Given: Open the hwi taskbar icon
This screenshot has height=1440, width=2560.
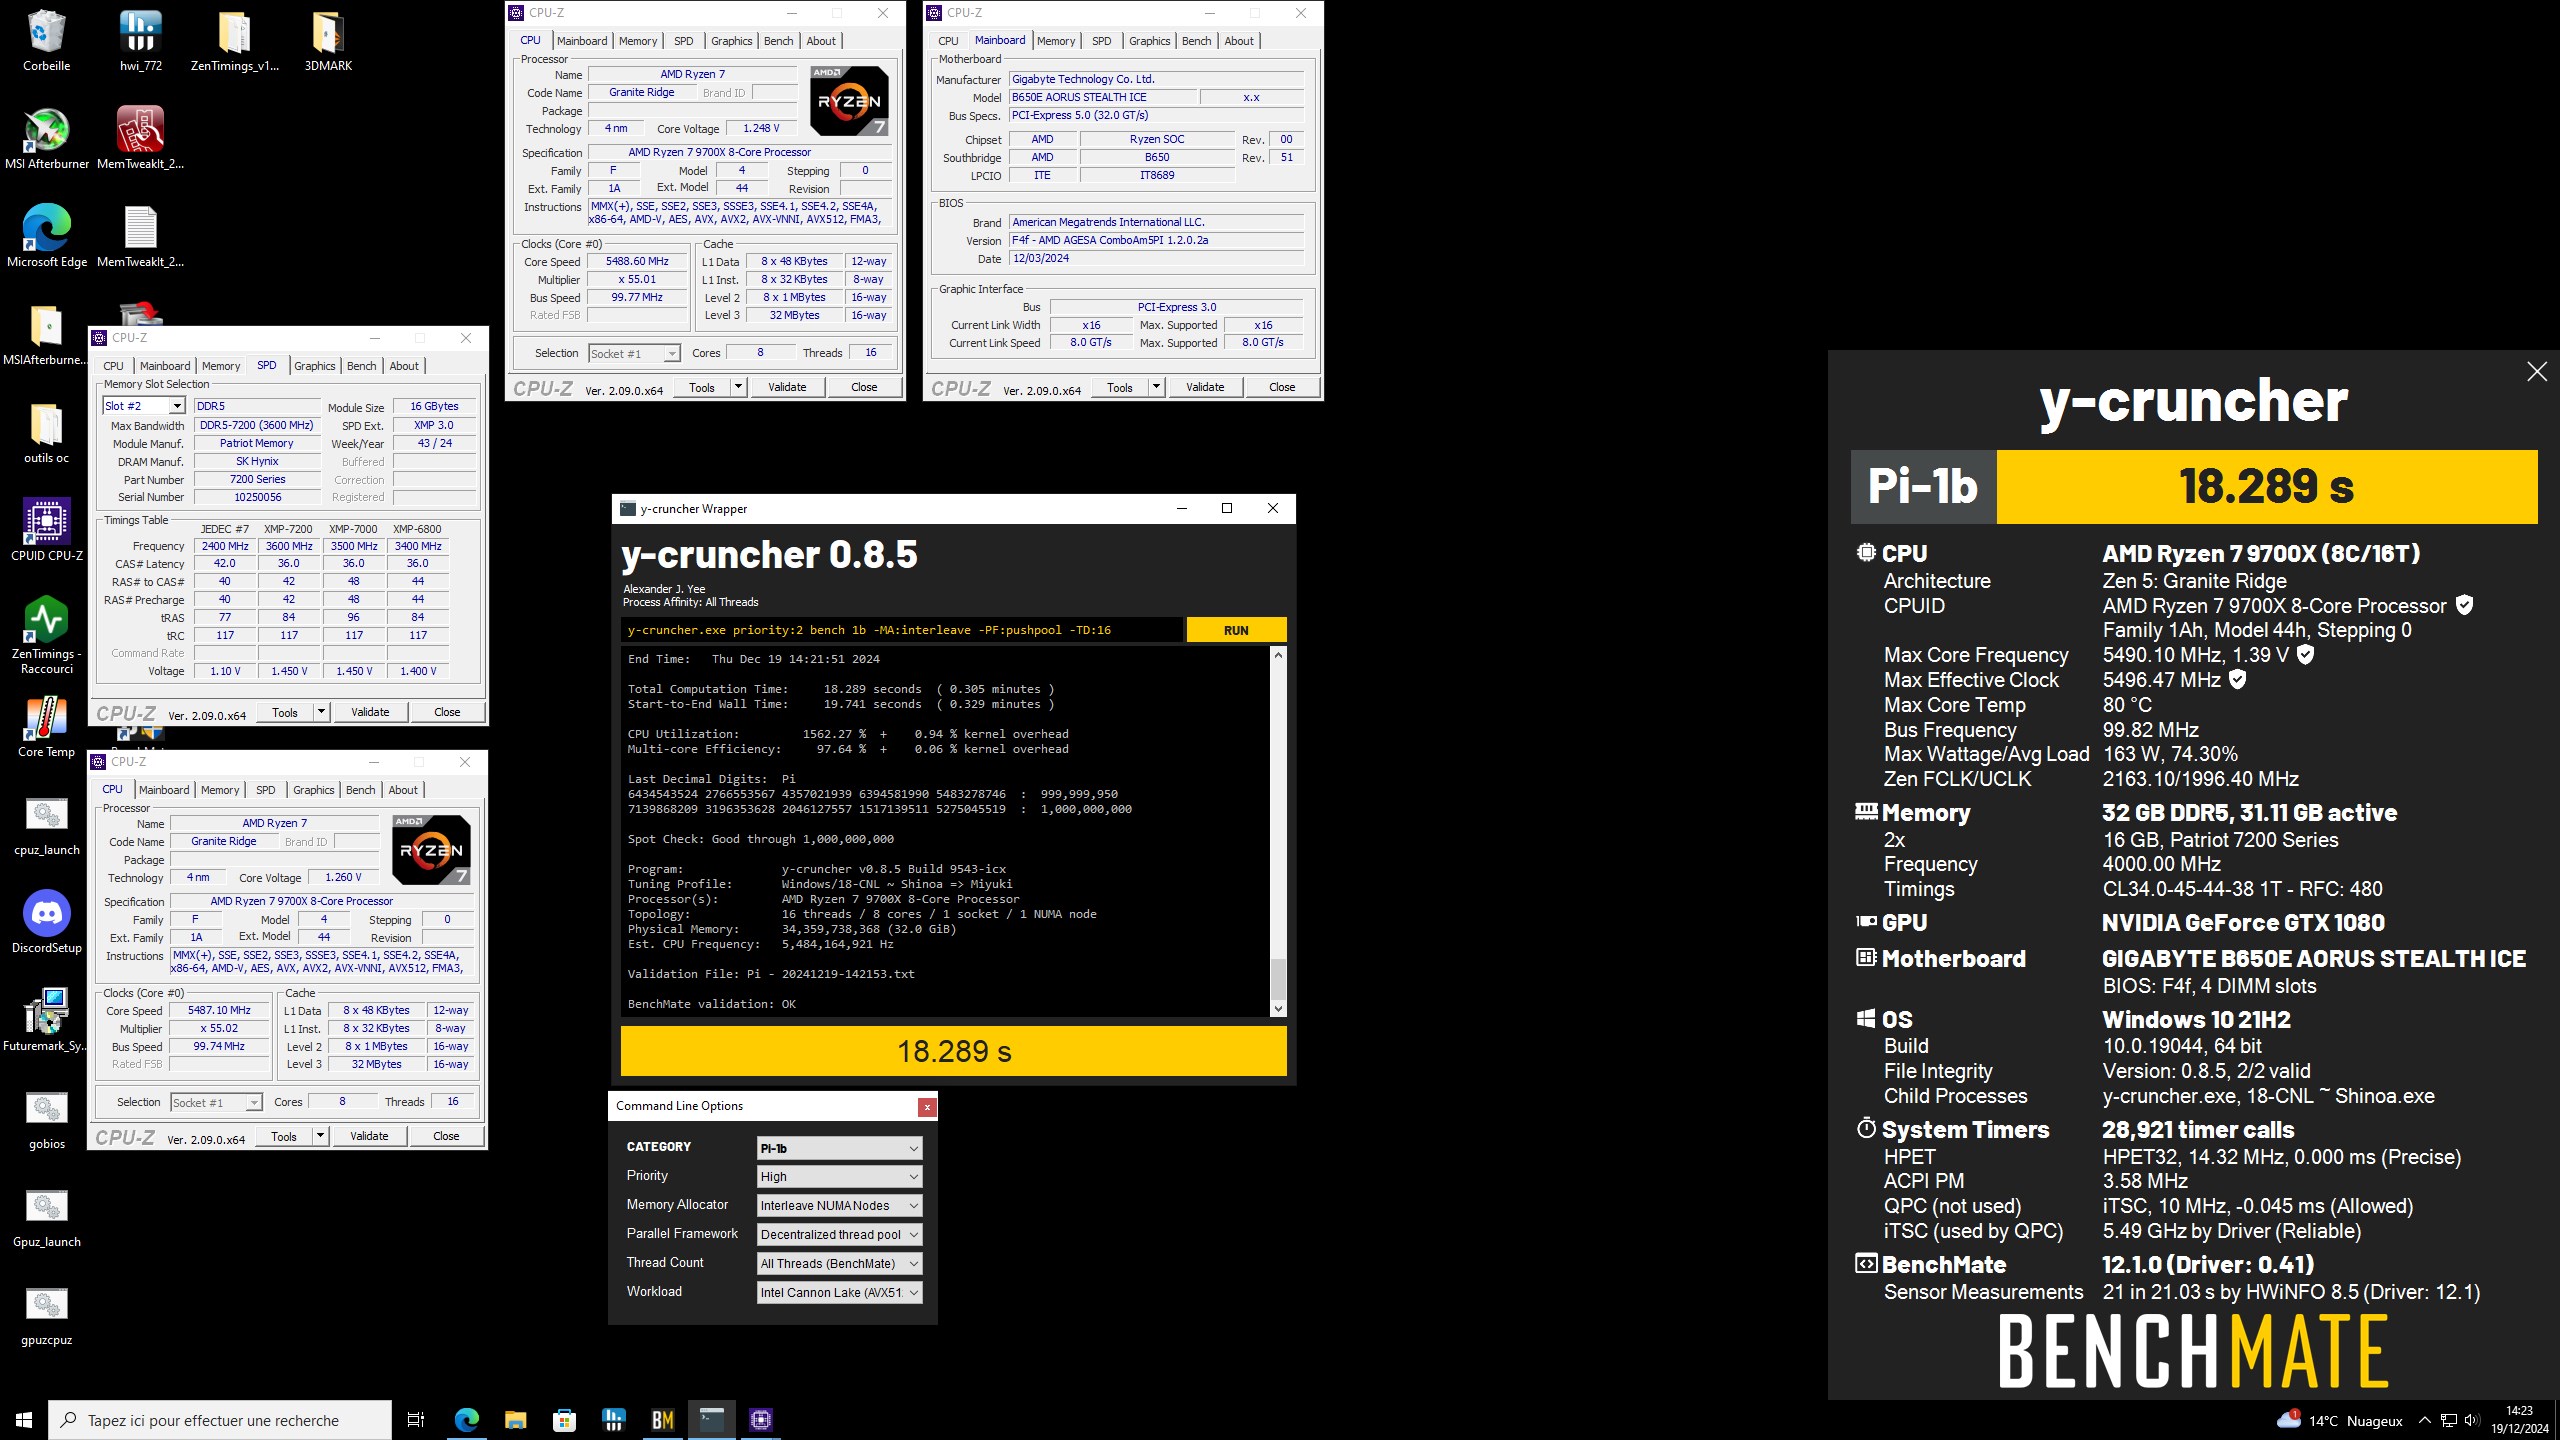Looking at the screenshot, I should click(x=613, y=1420).
